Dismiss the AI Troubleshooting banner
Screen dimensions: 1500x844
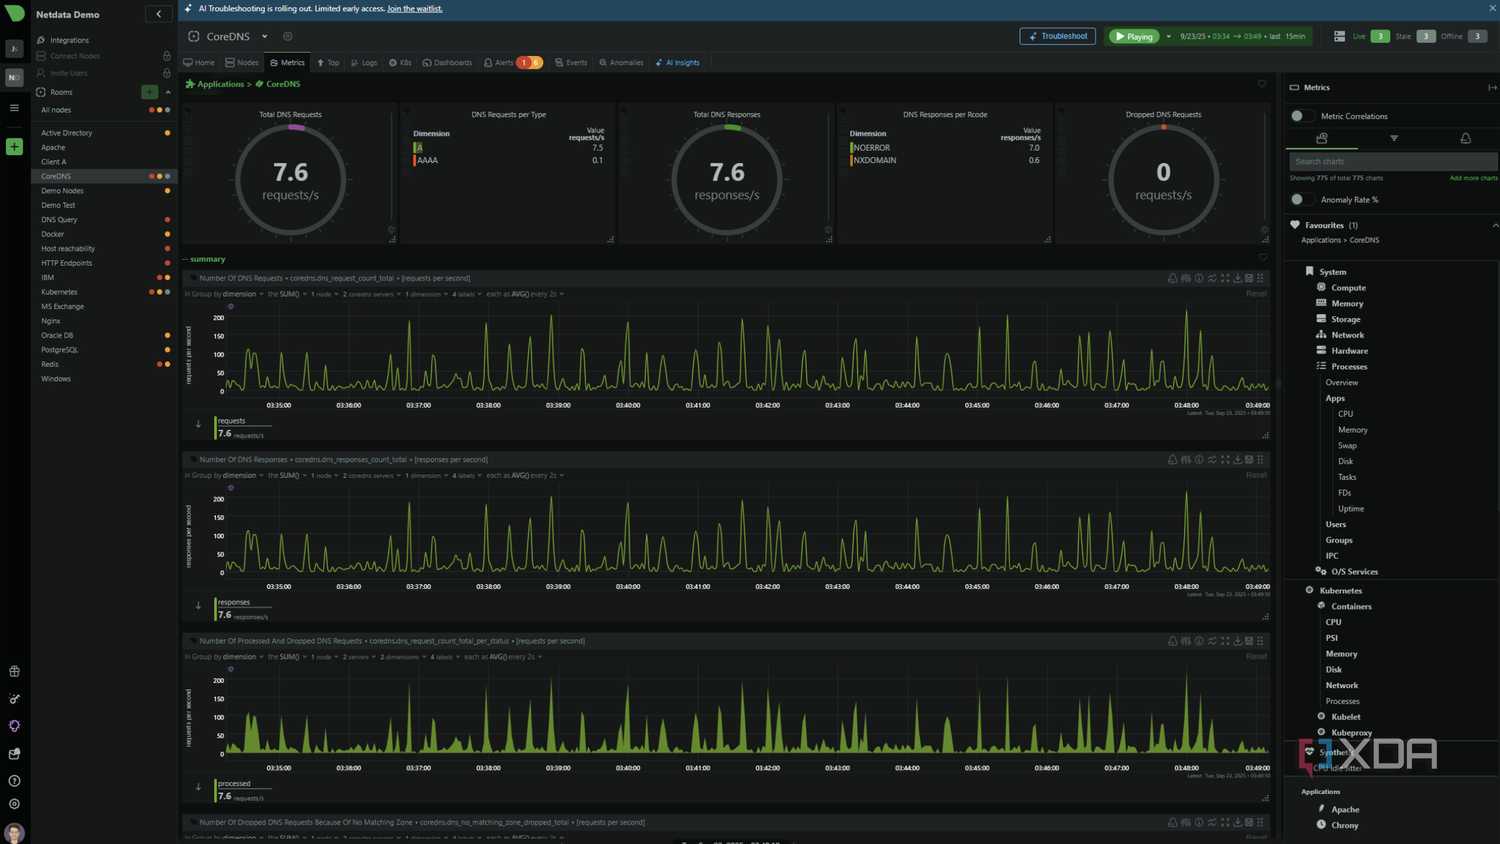(x=1492, y=8)
